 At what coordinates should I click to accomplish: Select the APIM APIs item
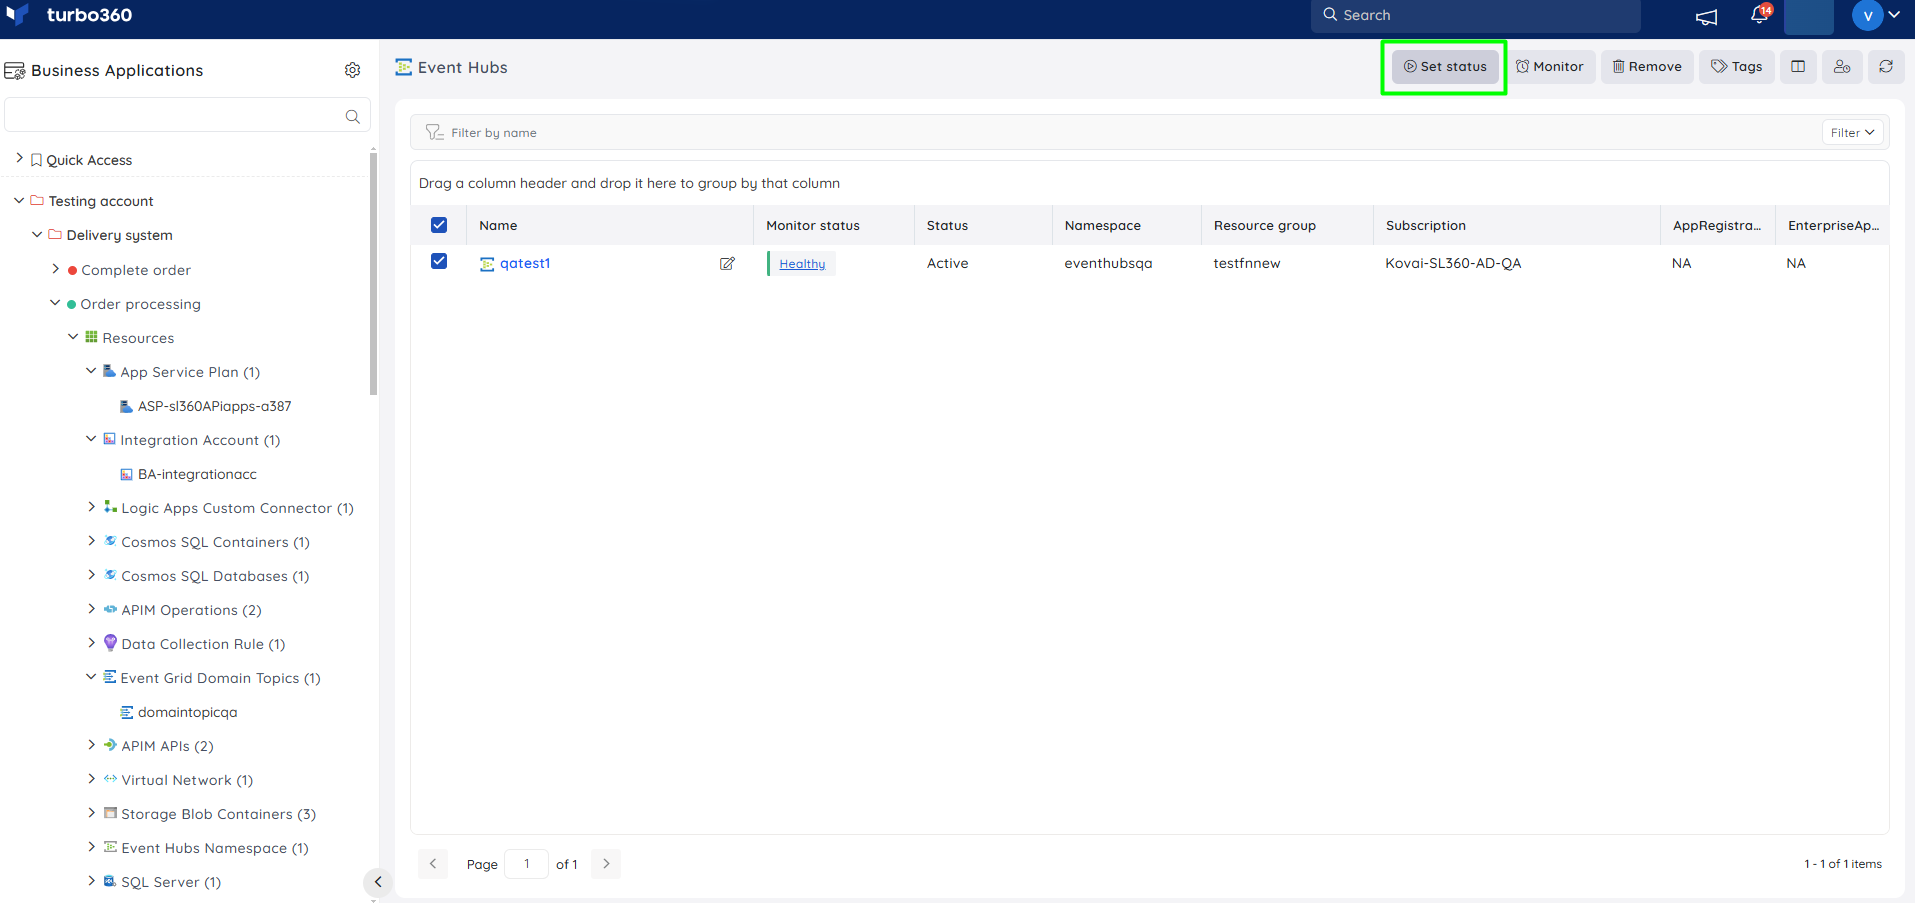tap(167, 746)
